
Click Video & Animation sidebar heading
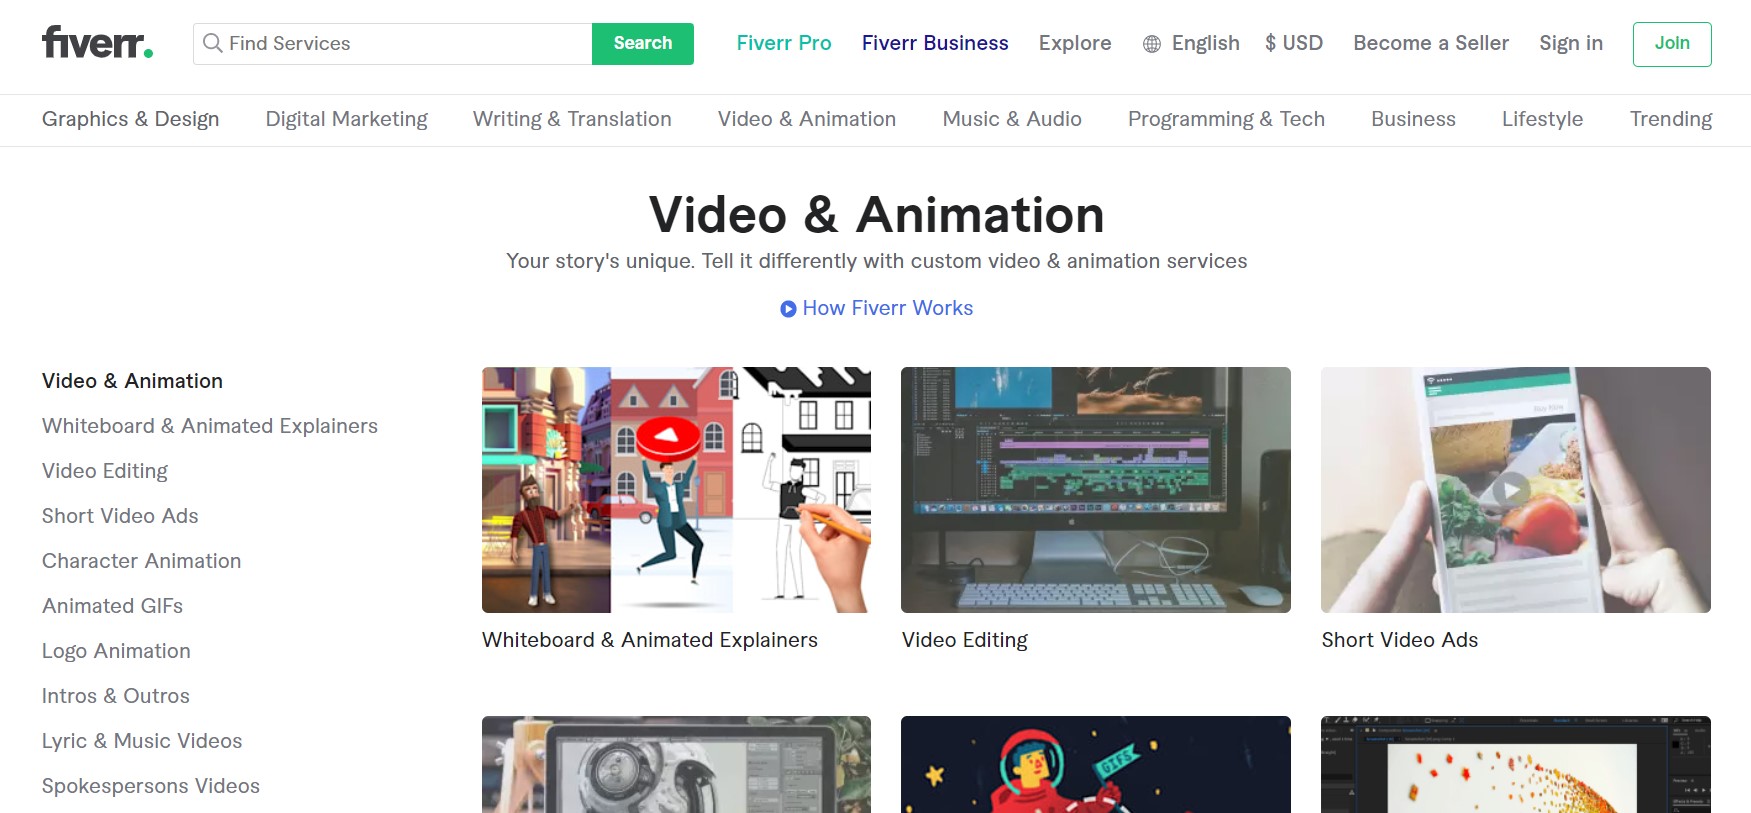pyautogui.click(x=132, y=381)
